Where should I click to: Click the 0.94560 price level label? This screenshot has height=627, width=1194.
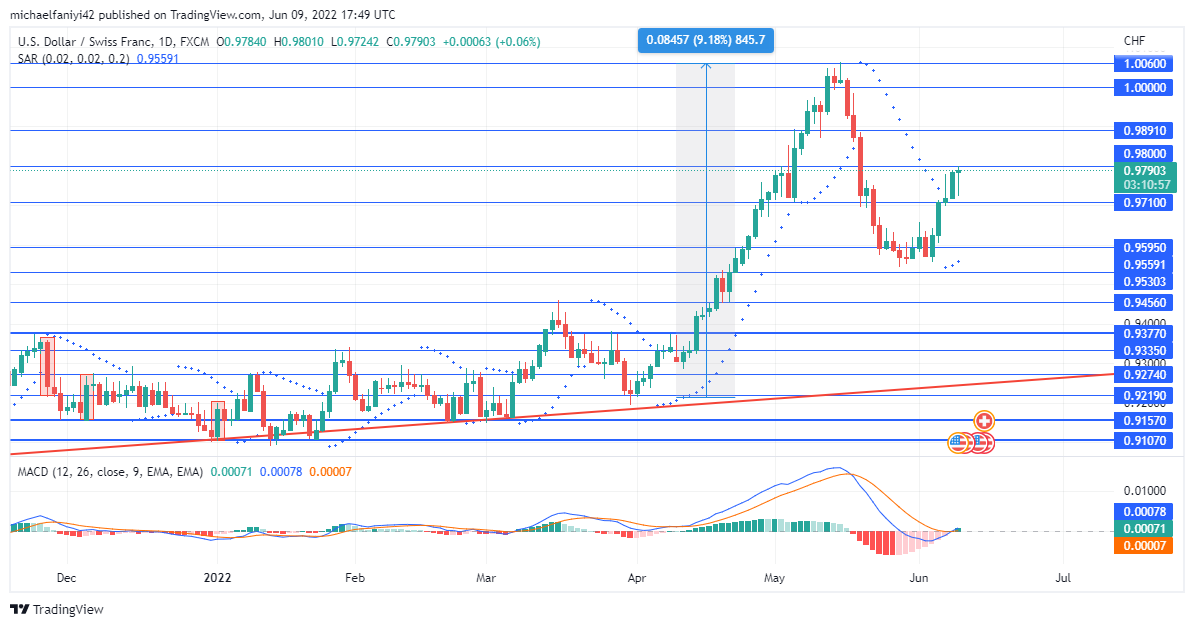(x=1145, y=303)
